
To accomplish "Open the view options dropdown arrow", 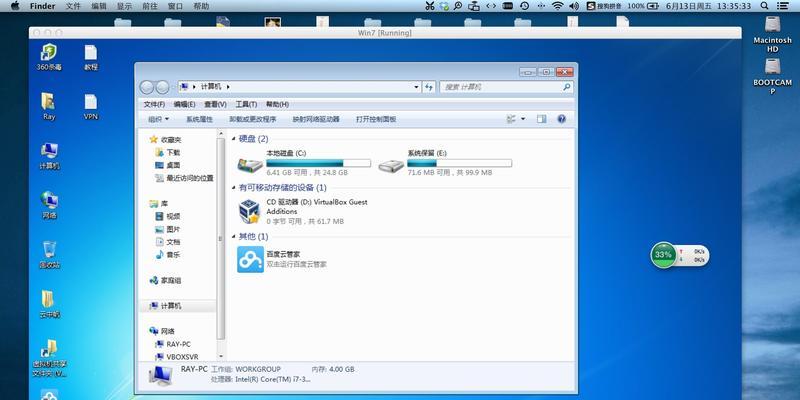I will (523, 119).
